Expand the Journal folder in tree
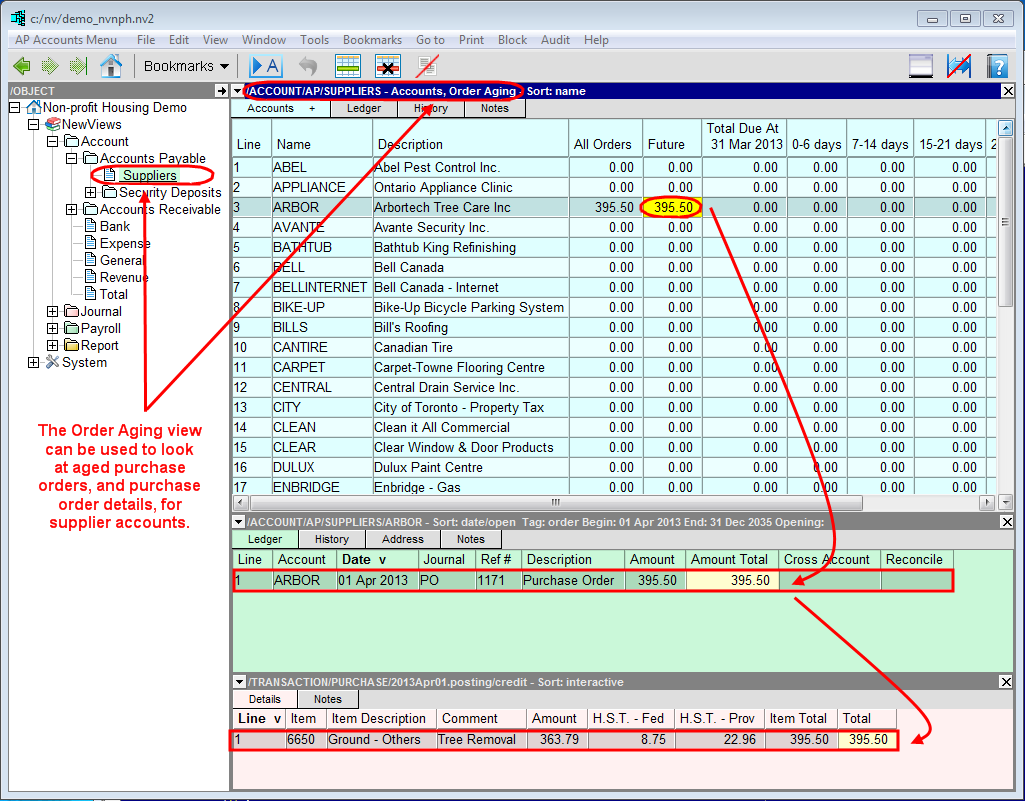This screenshot has height=801, width=1025. point(53,312)
